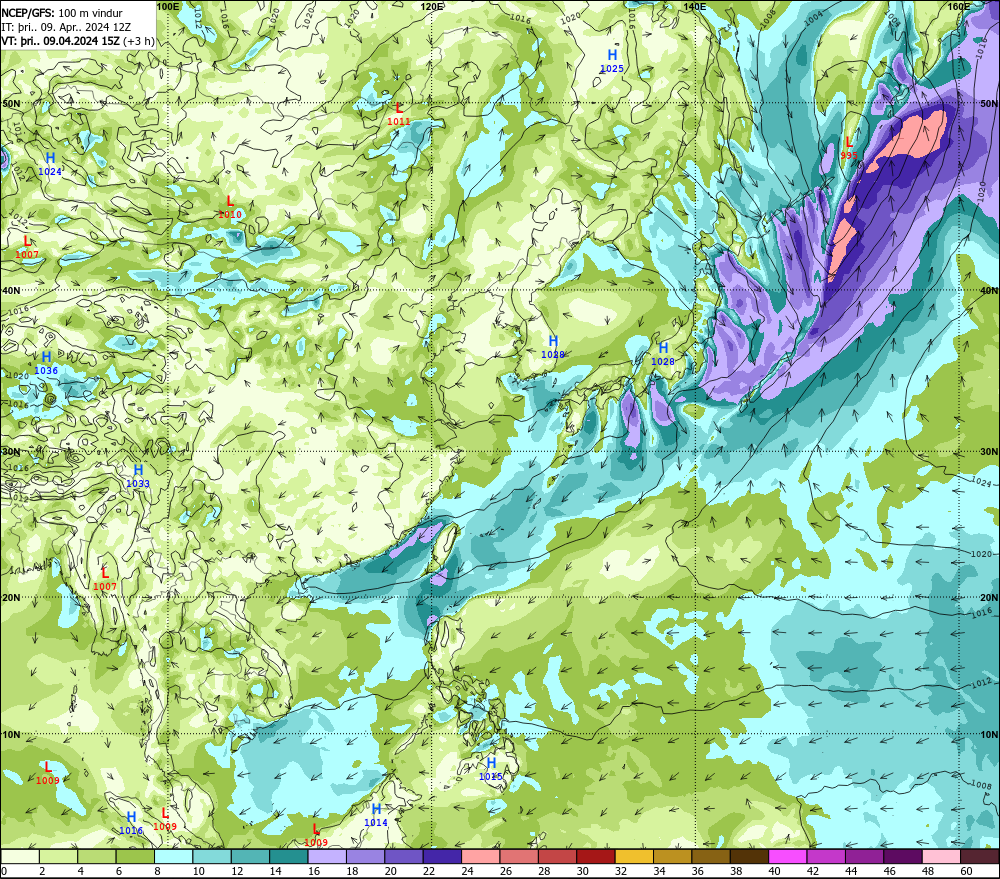1000x879 pixels.
Task: Click the brown legend swatch between 36 and 38
Action: point(711,856)
